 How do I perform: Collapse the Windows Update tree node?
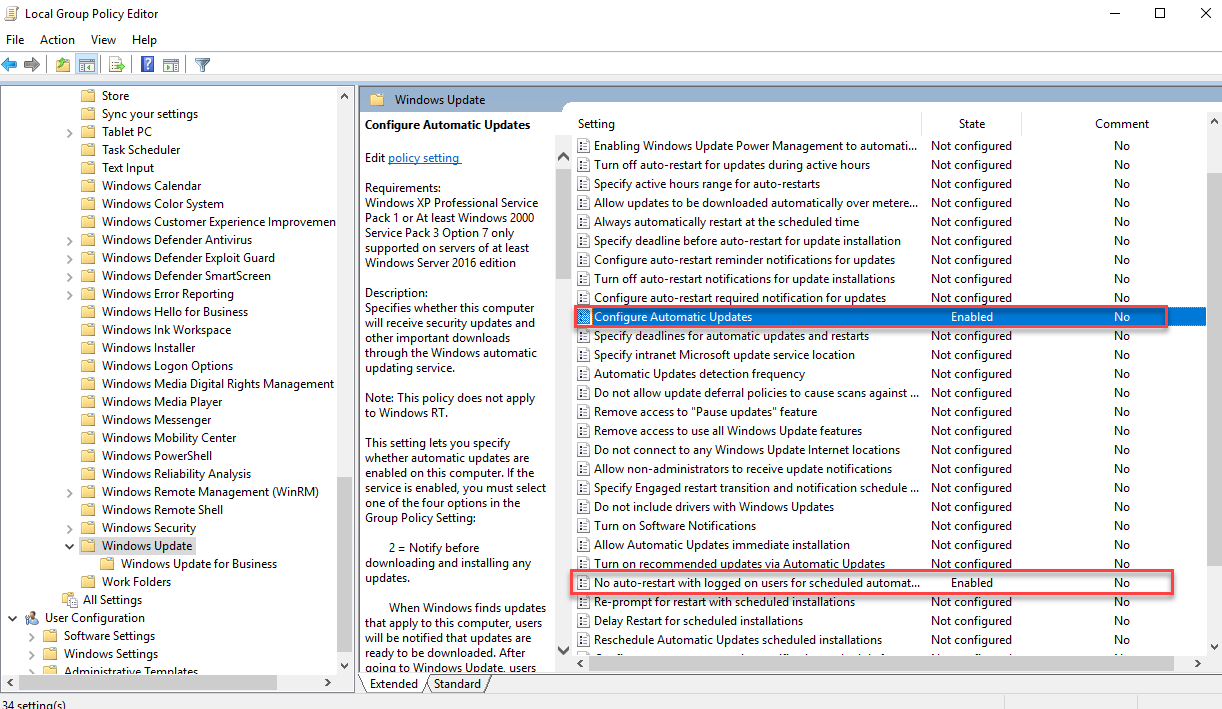point(69,546)
